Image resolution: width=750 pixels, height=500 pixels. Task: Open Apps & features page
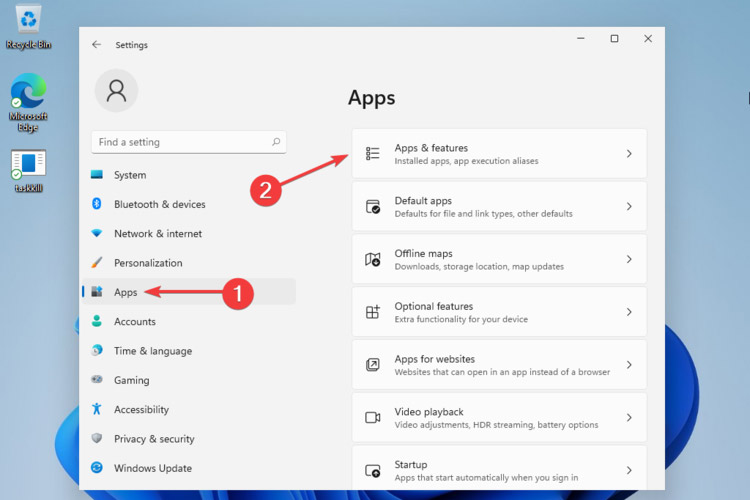coord(499,154)
